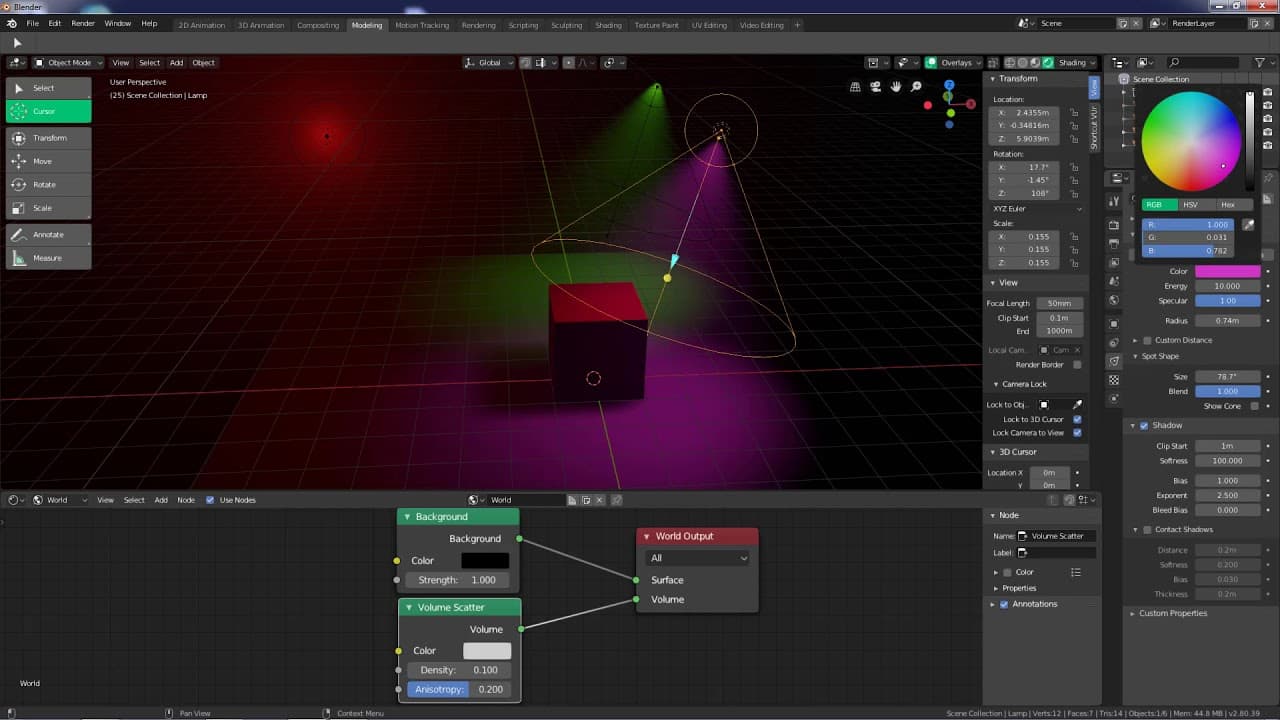
Task: Select the Cursor tool in toolbar
Action: [x=48, y=111]
